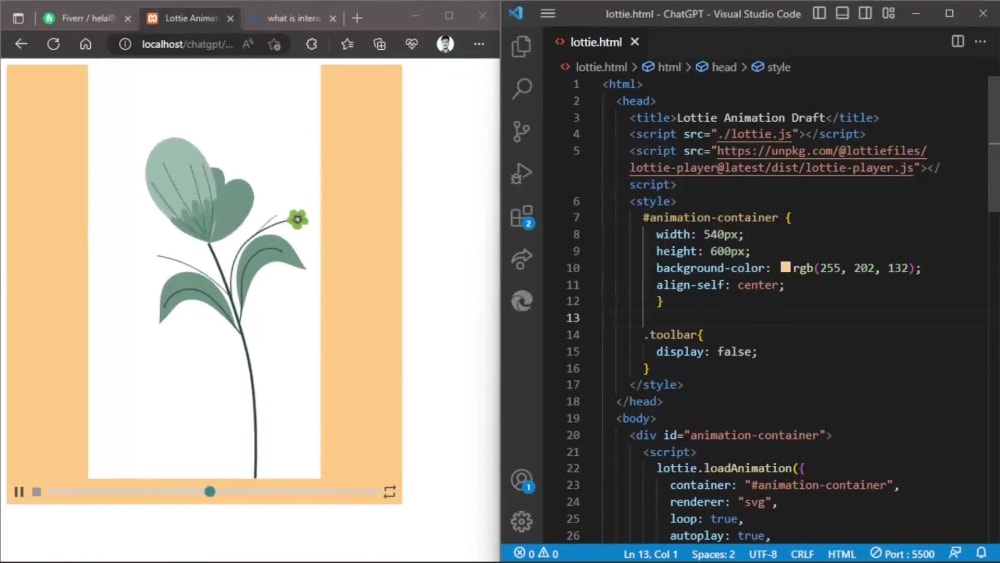The image size is (1000, 563).
Task: Open browser Collections
Action: [x=379, y=44]
